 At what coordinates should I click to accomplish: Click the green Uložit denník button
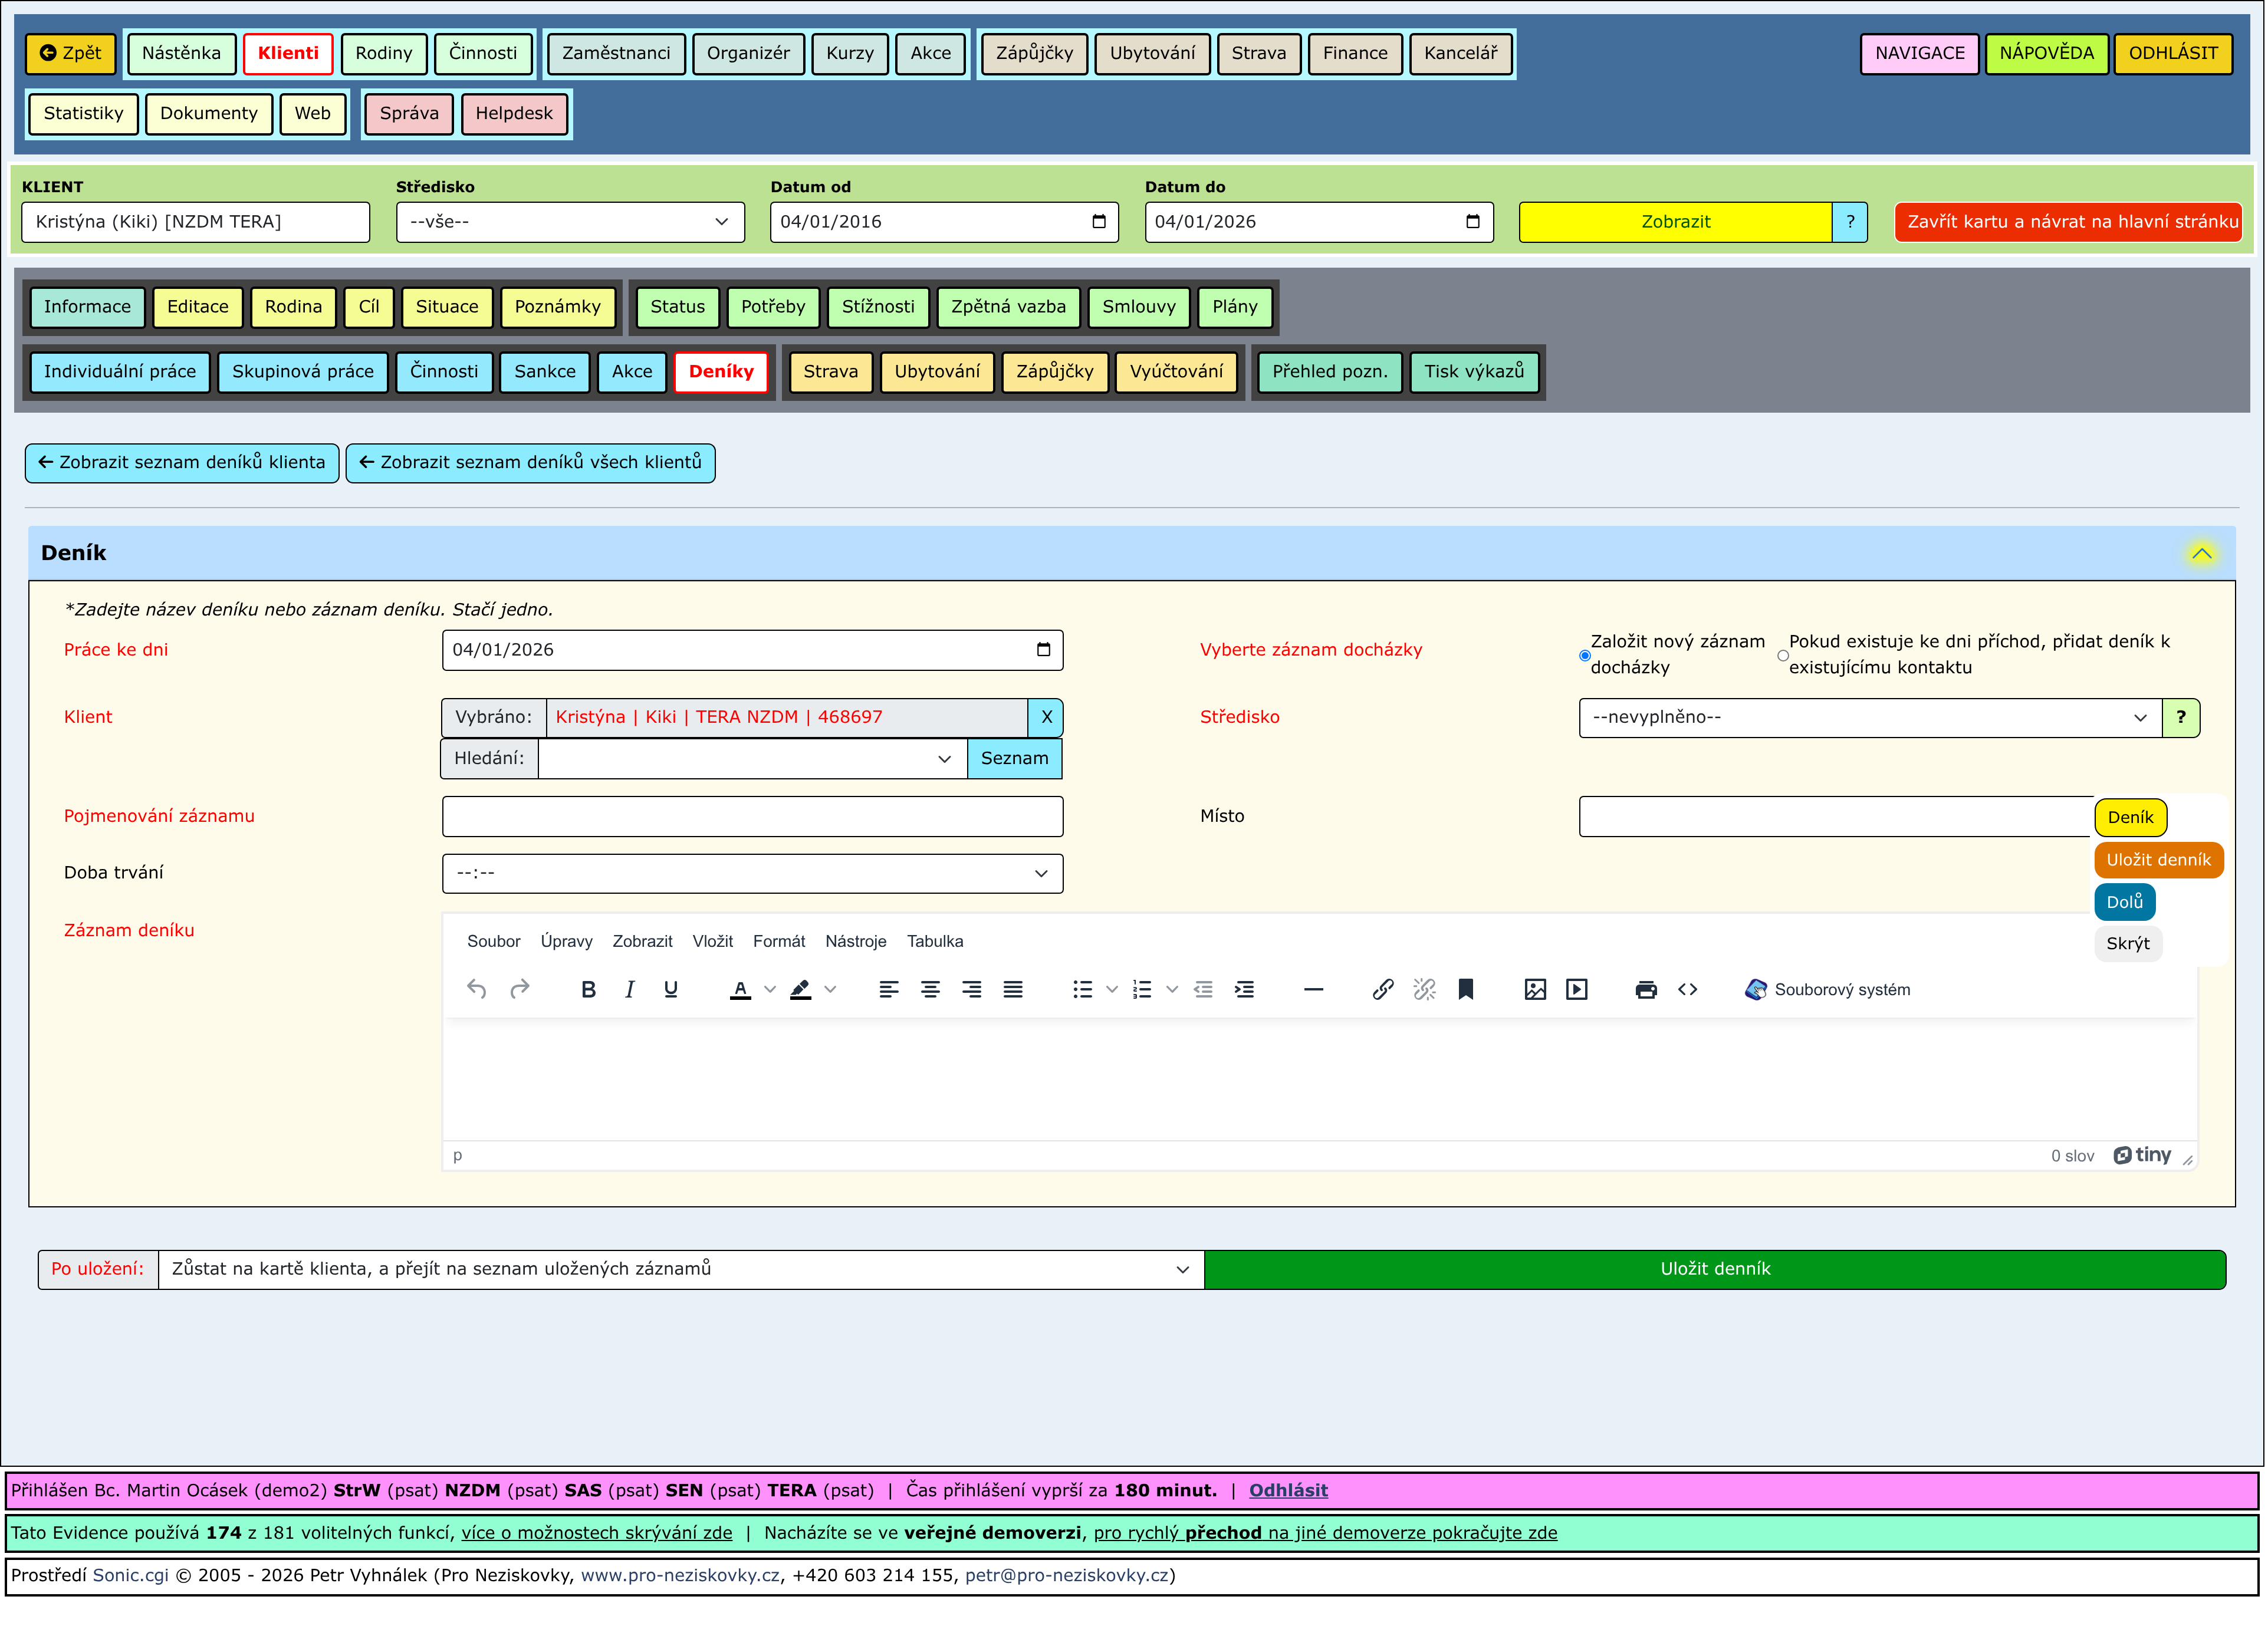click(x=1714, y=1269)
